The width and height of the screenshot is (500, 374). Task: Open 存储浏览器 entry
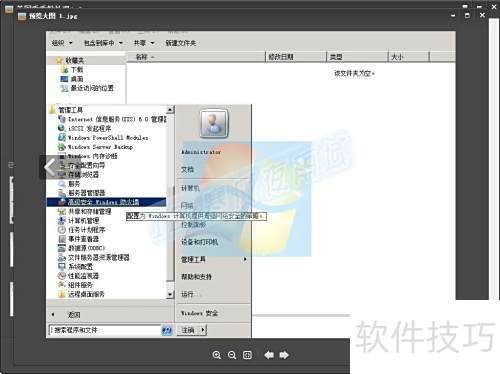point(83,174)
